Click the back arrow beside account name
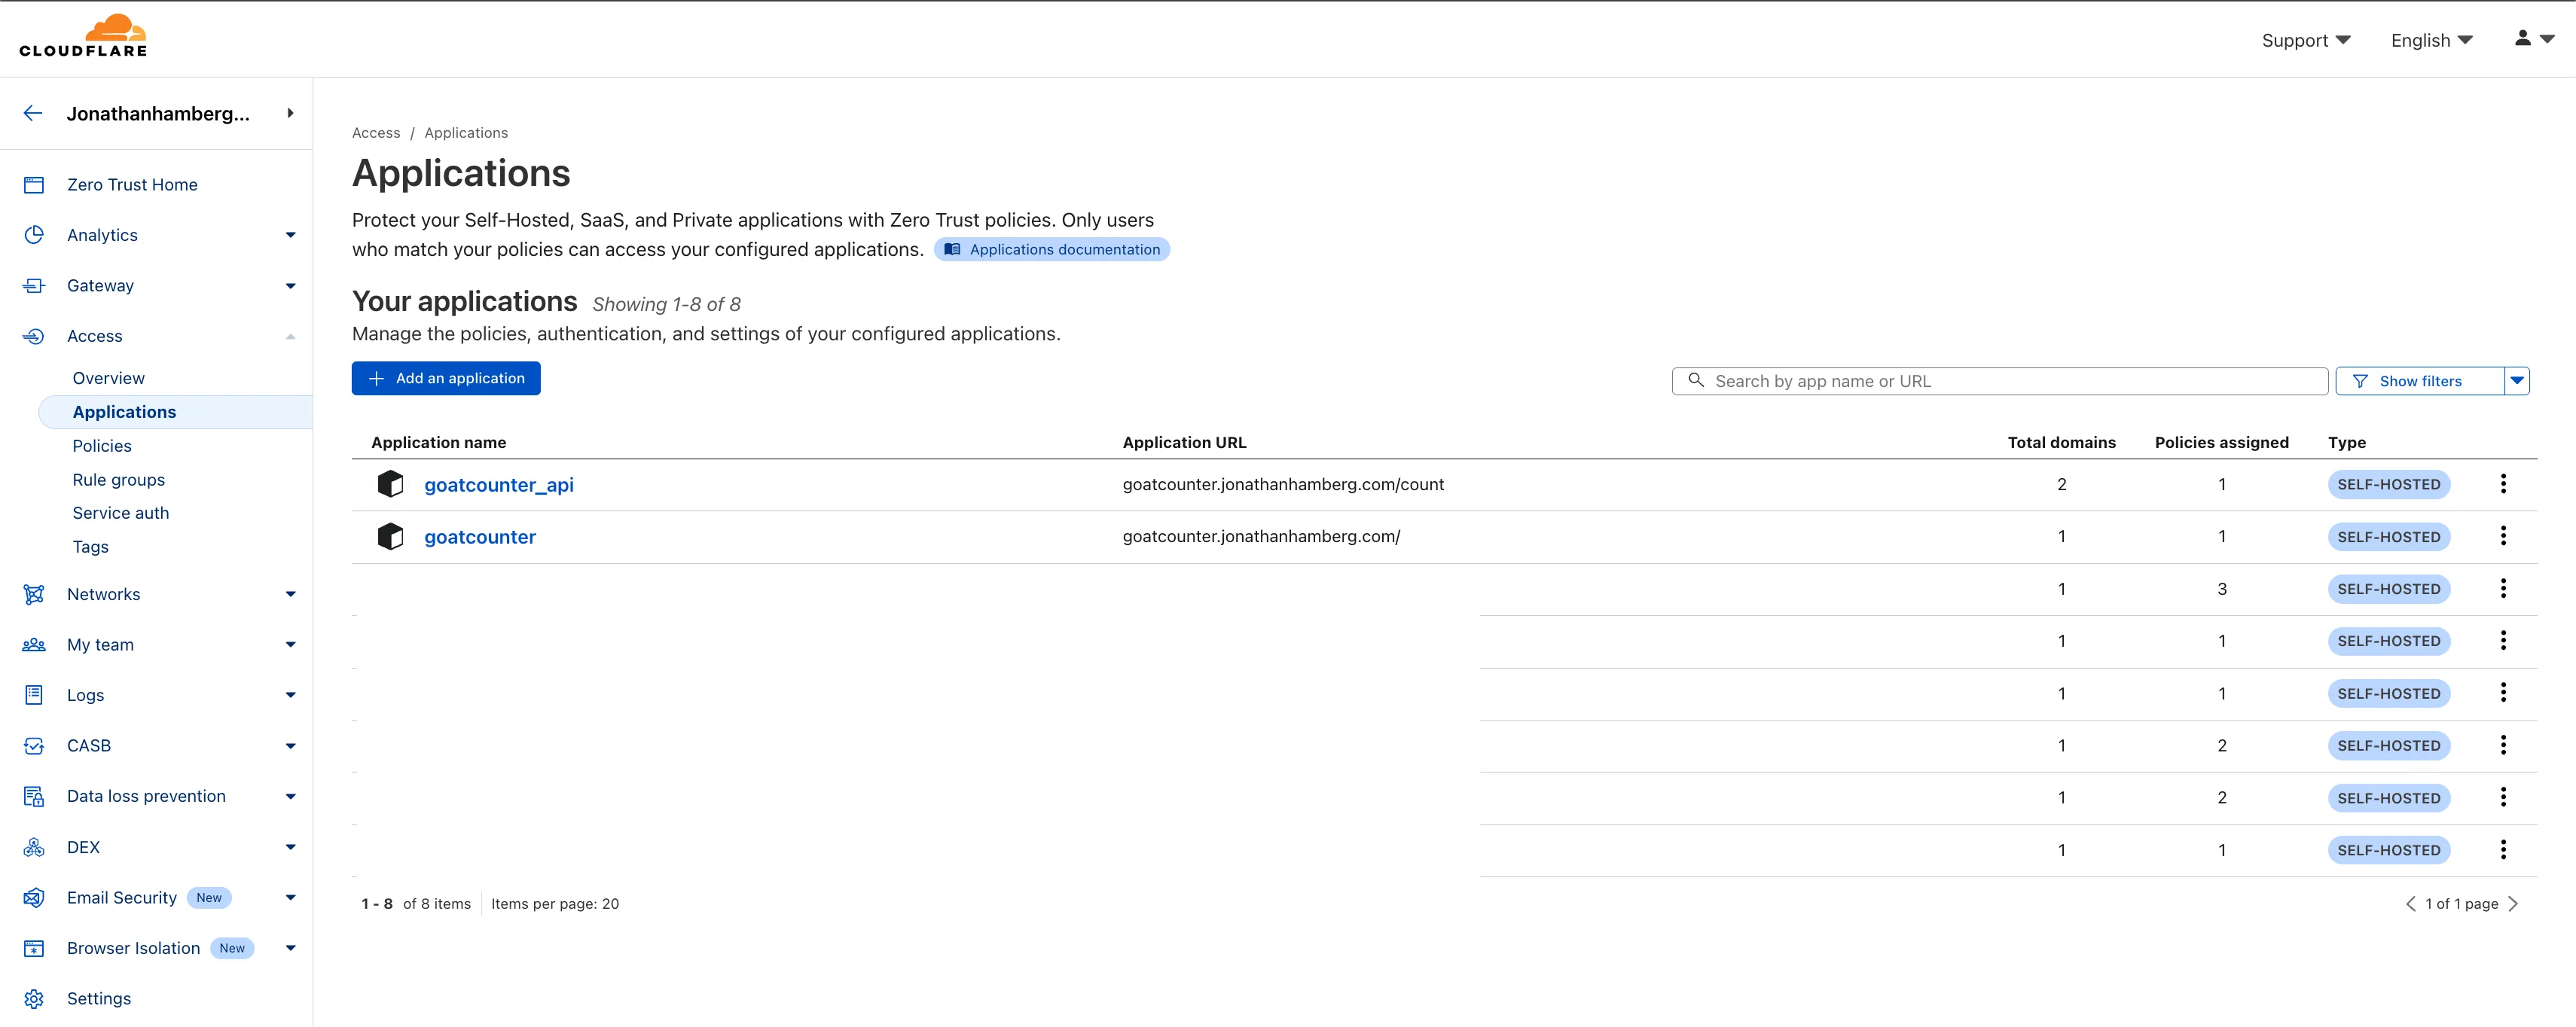The image size is (2576, 1027). click(33, 113)
